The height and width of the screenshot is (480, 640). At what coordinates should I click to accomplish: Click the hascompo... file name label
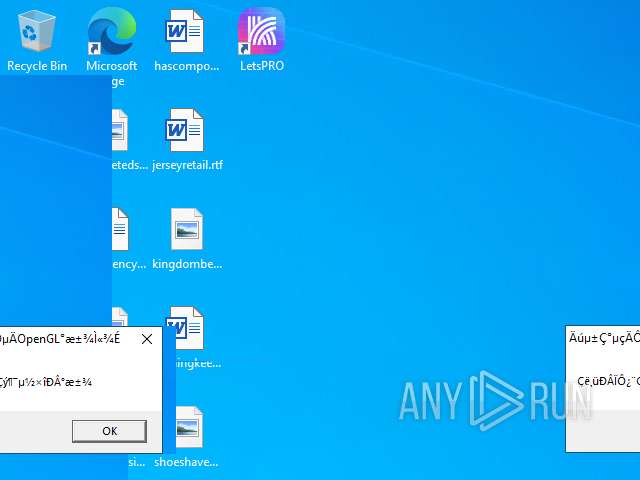coord(187,66)
